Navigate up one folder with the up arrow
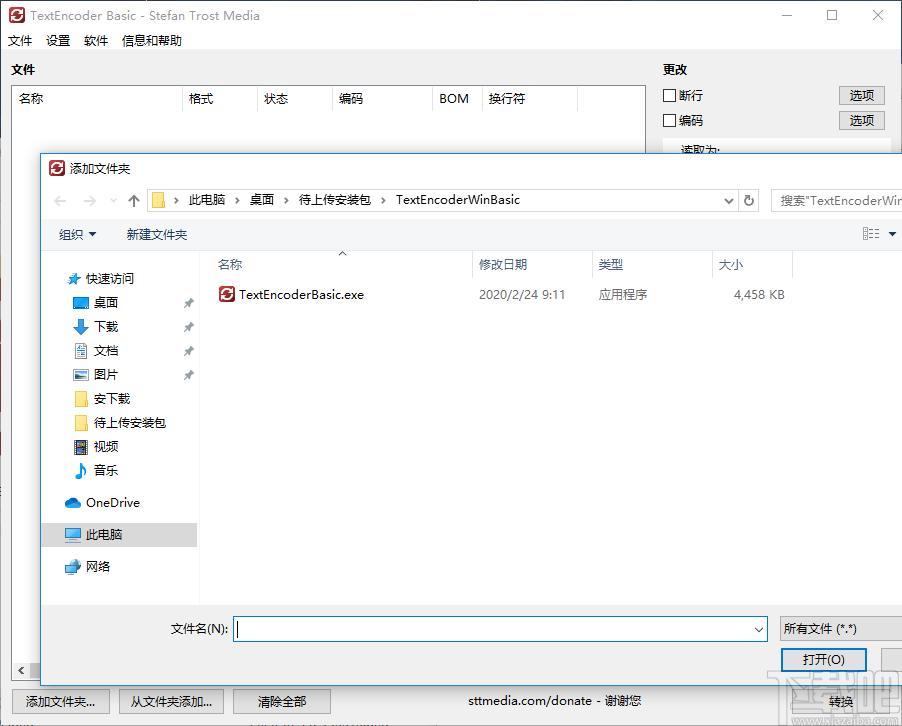 133,201
